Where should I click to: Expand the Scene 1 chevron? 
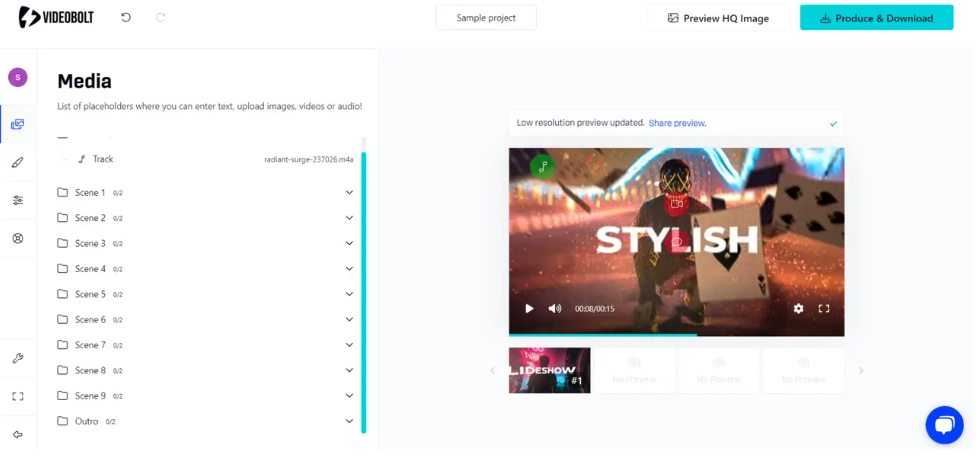point(349,192)
